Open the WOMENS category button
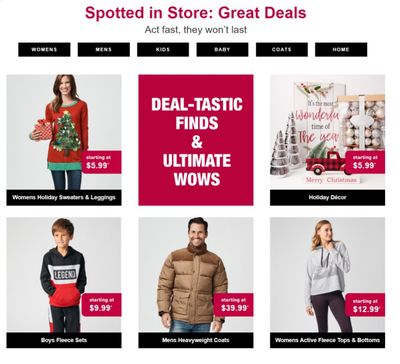Image resolution: width=400 pixels, height=364 pixels. point(44,49)
